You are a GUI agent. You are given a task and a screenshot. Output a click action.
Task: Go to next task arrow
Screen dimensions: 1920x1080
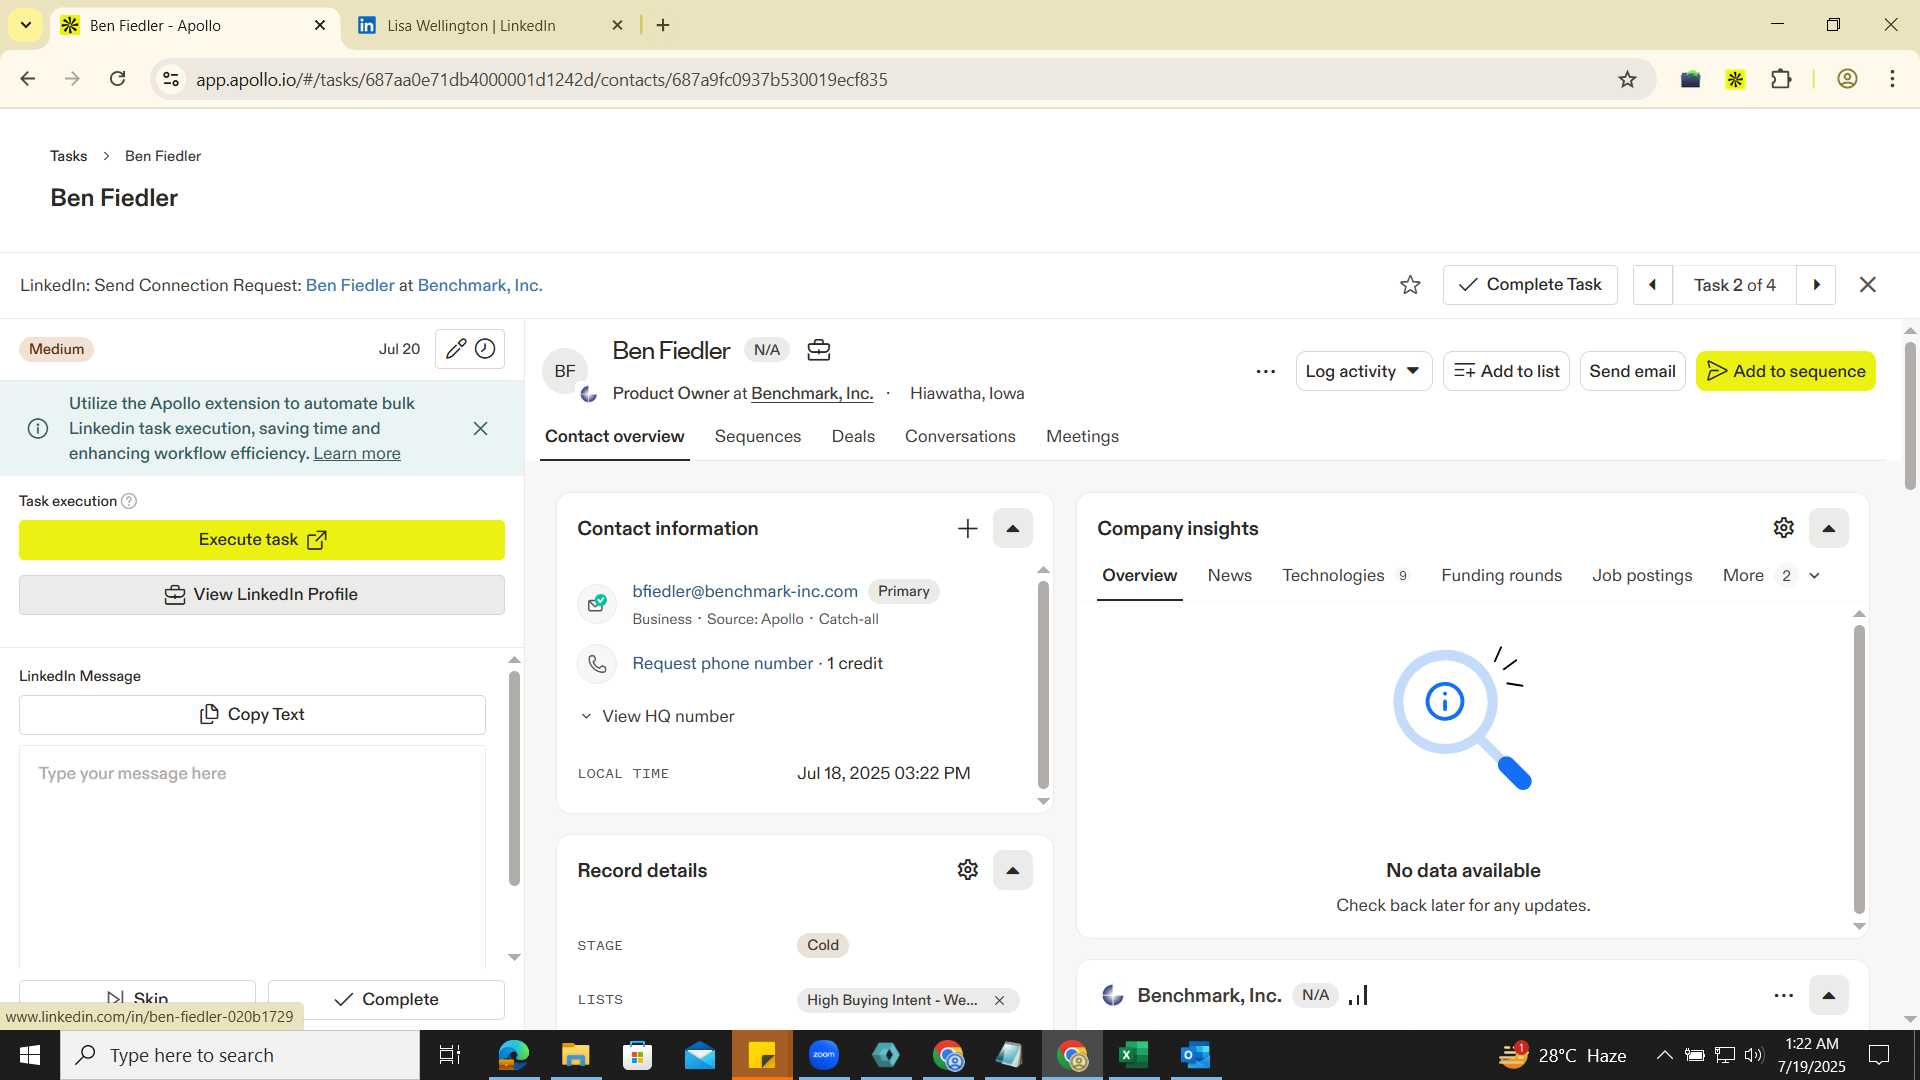(1816, 285)
